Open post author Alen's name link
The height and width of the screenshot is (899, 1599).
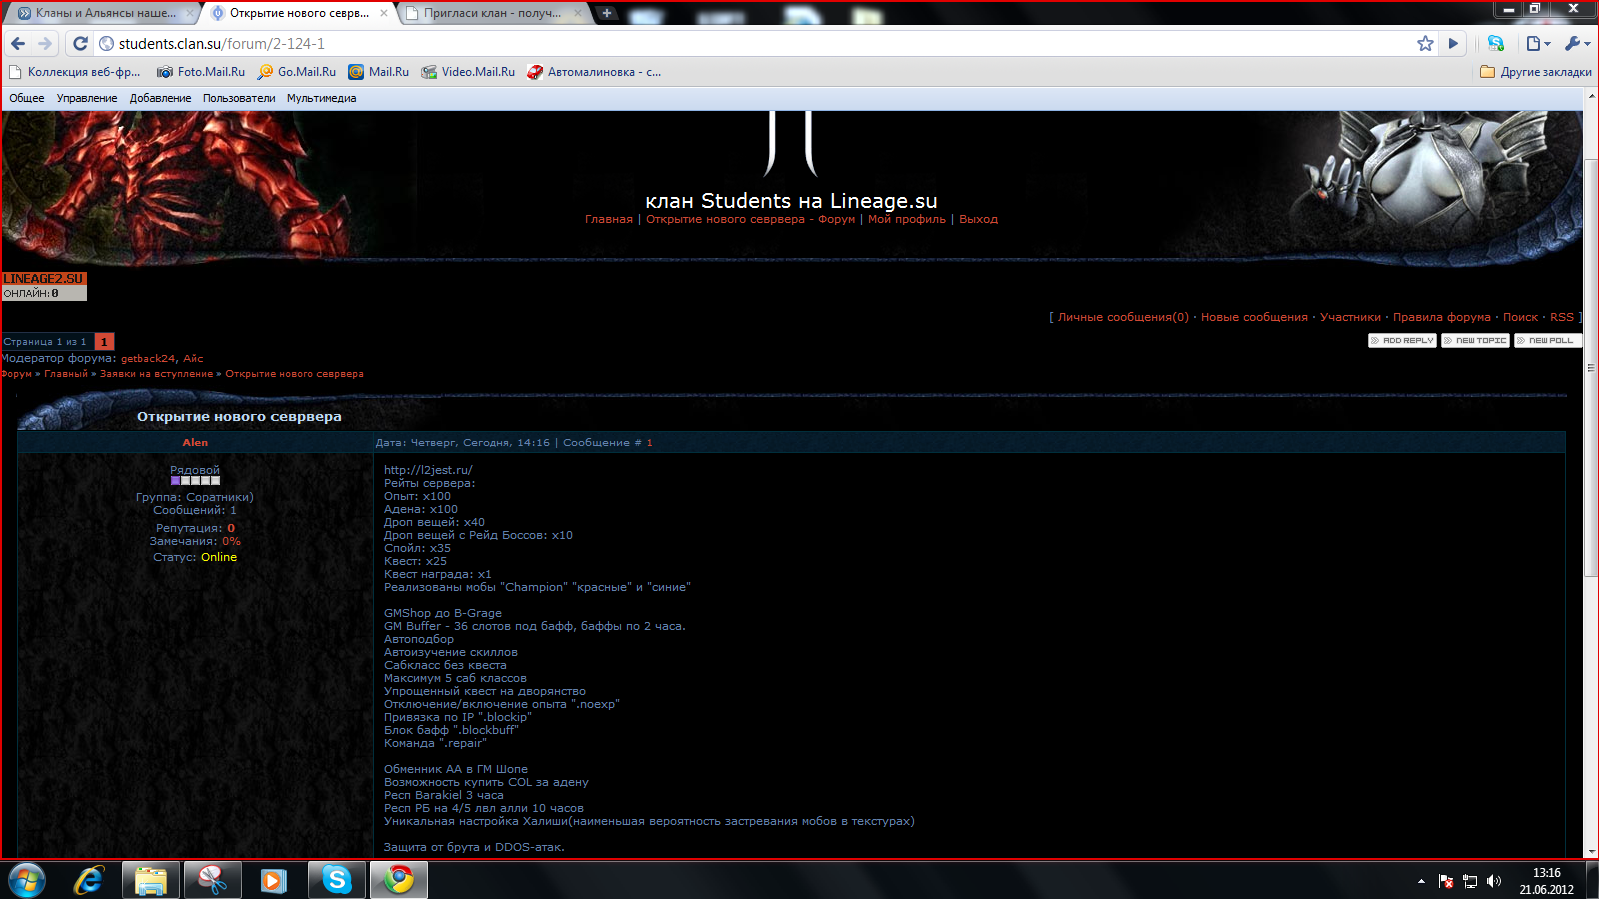(195, 442)
